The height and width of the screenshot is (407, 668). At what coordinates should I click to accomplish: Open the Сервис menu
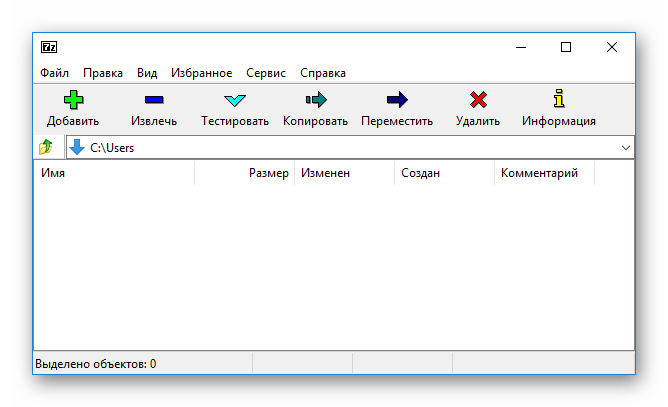pos(266,73)
